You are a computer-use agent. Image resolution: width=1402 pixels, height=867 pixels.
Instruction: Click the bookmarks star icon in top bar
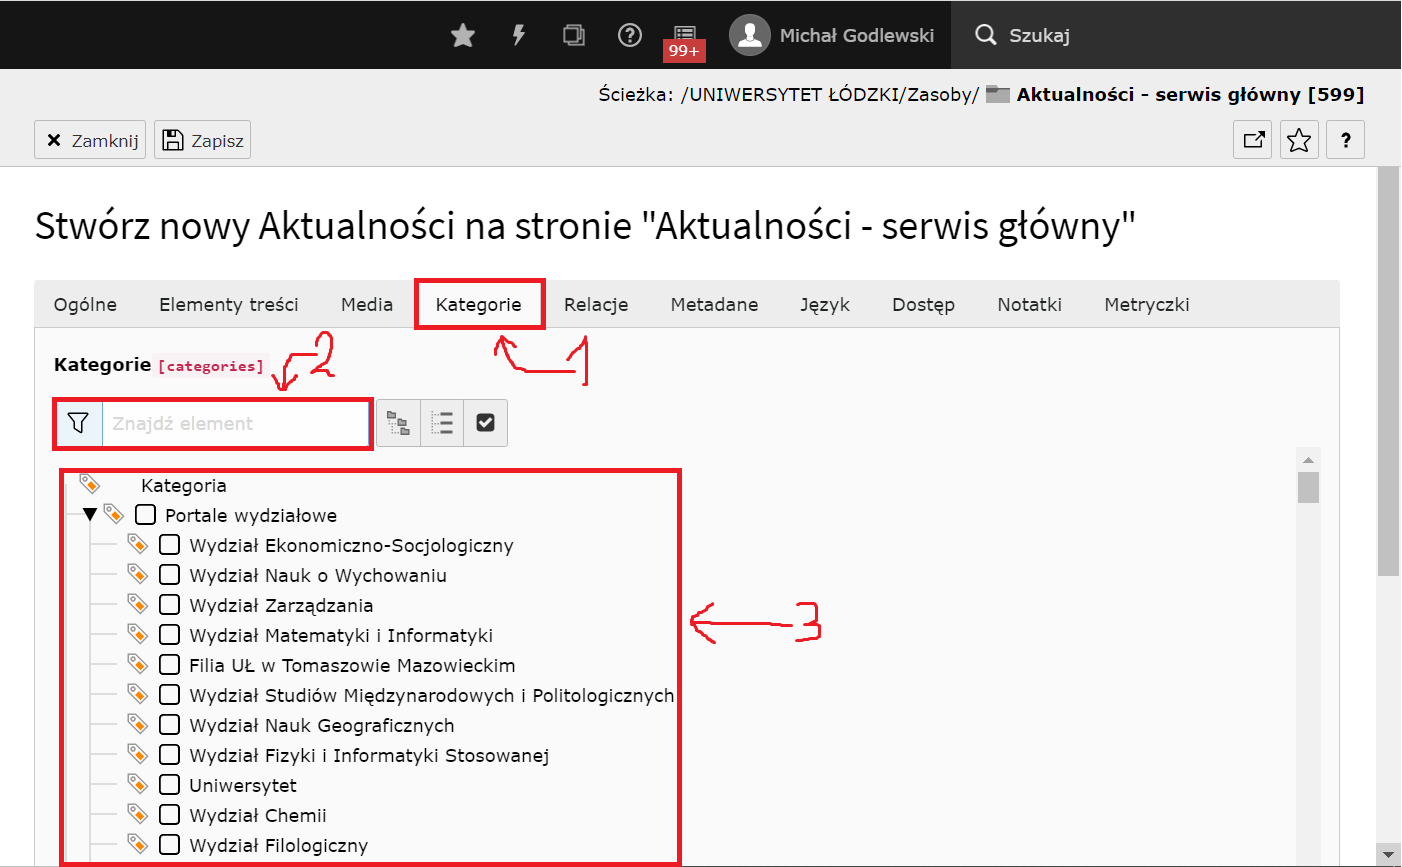(462, 36)
